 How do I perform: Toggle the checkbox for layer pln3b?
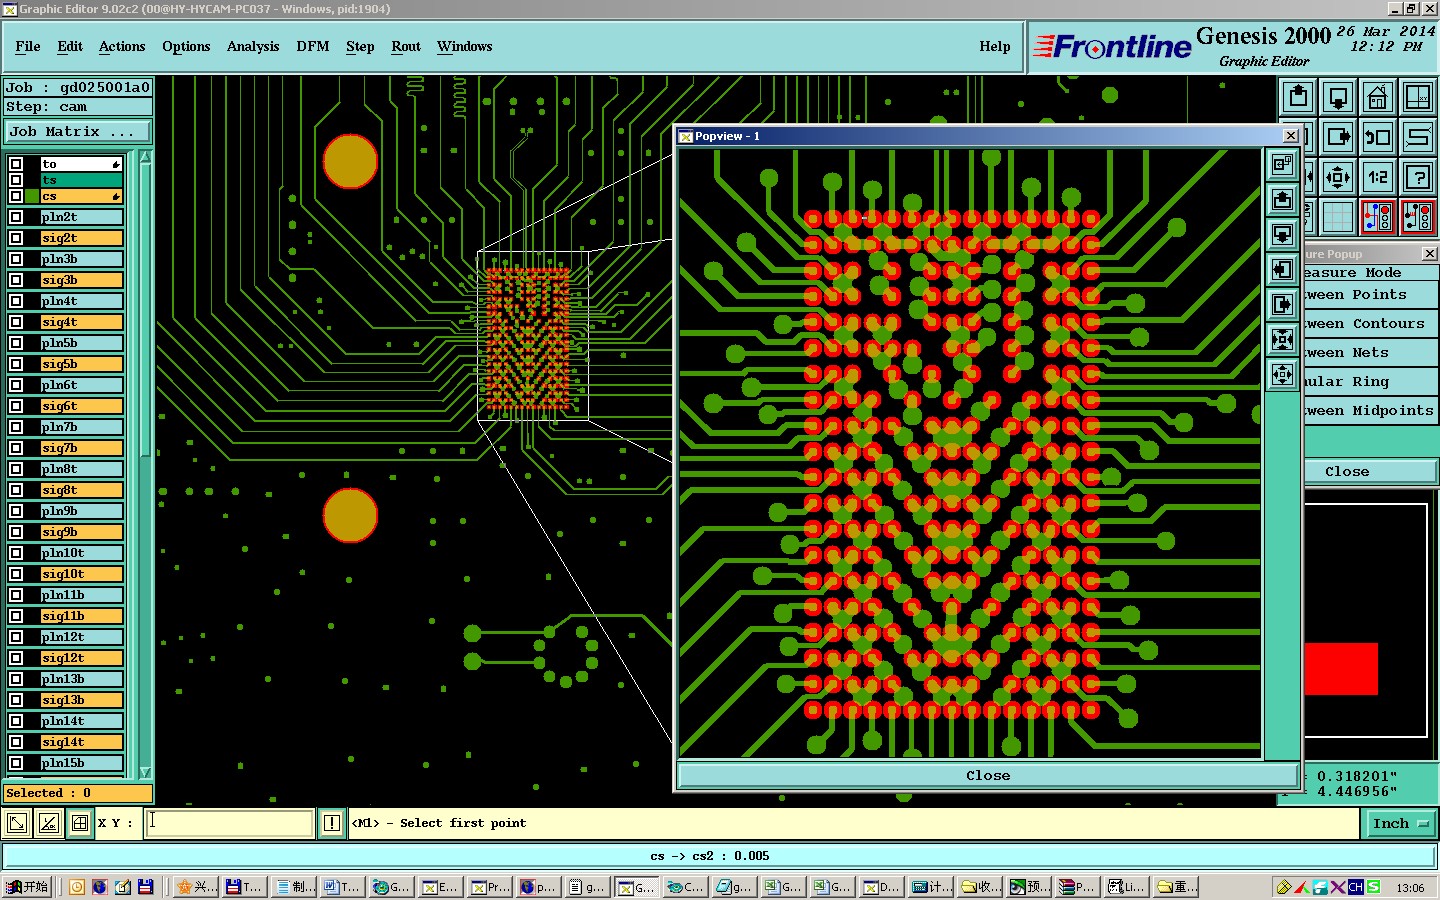pyautogui.click(x=16, y=259)
